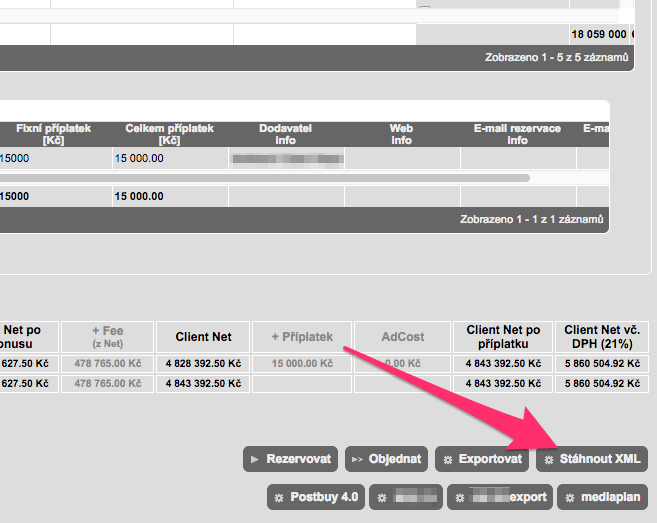Screen dimensions: 657x523
Task: Click blurred button right of Postbuy 4.0
Action: tap(405, 496)
